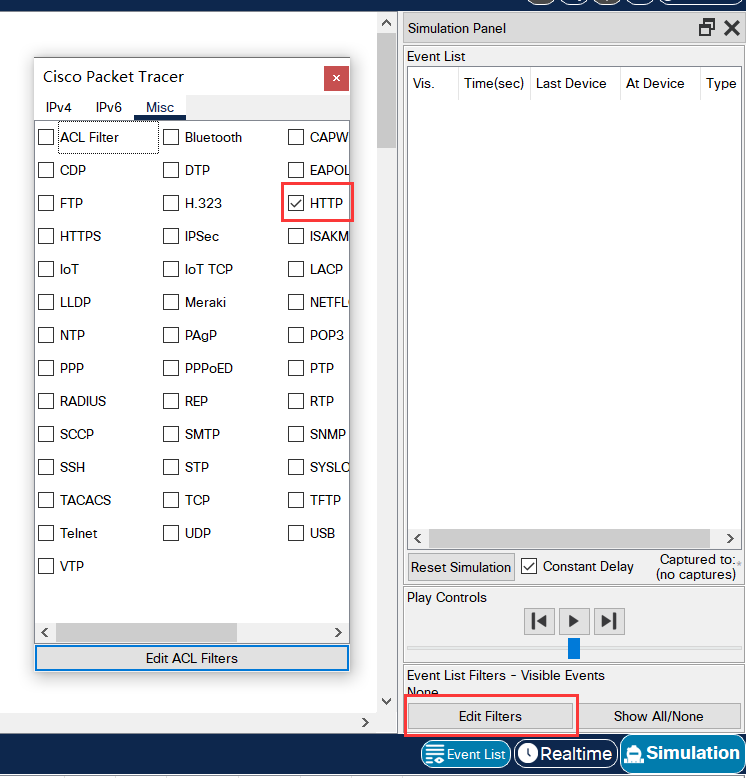Check the TCP protocol box

171,500
